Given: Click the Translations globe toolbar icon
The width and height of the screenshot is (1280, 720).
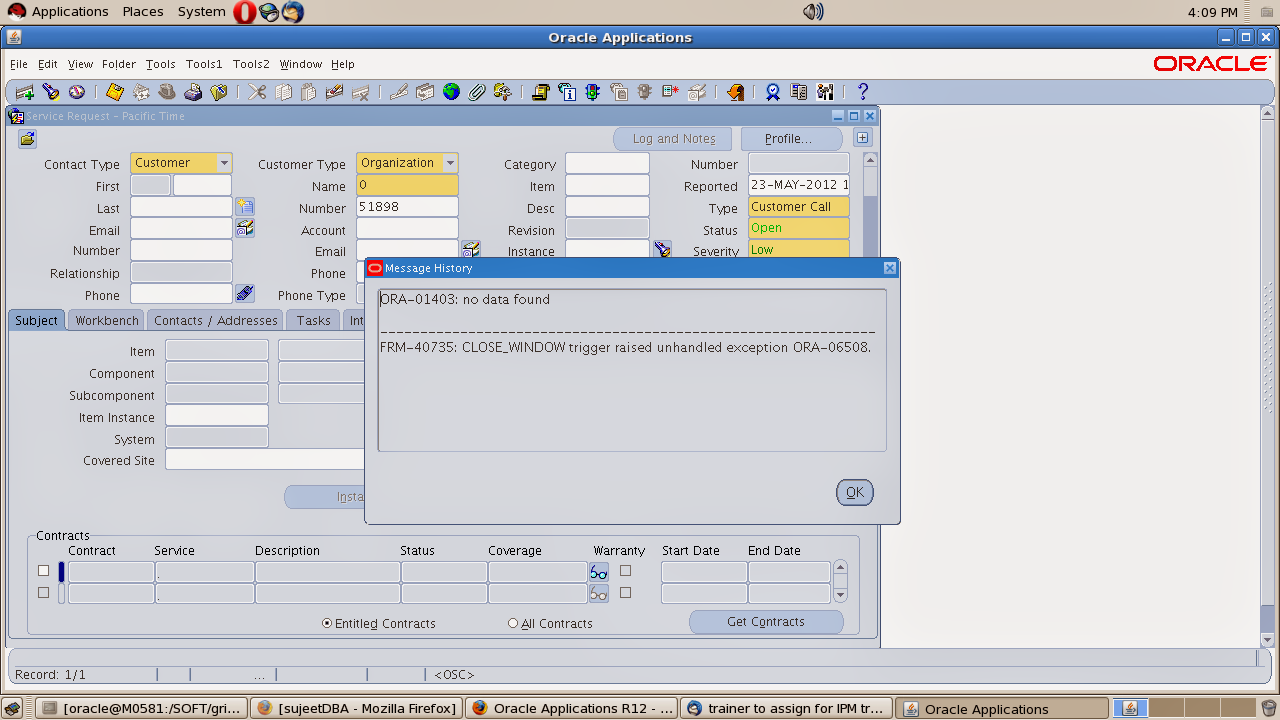Looking at the screenshot, I should click(x=451, y=92).
